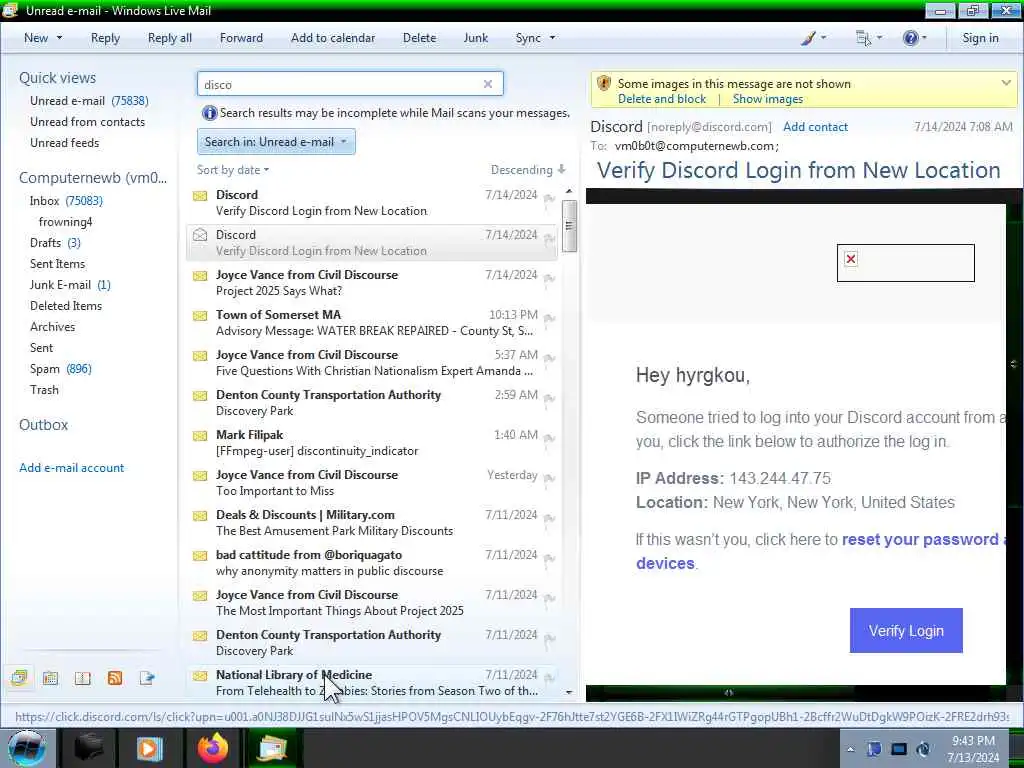The width and height of the screenshot is (1024, 768).
Task: Open Windows Live Mail taskbar icon
Action: (x=273, y=748)
